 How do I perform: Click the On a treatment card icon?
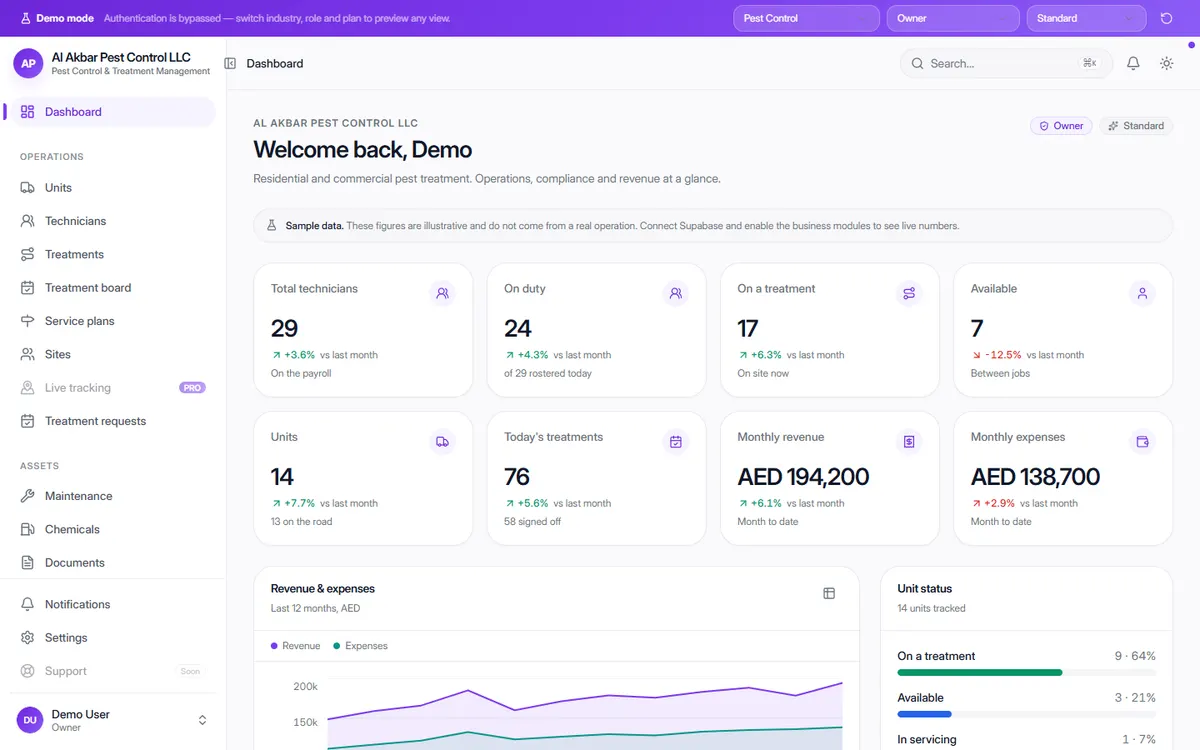point(909,293)
